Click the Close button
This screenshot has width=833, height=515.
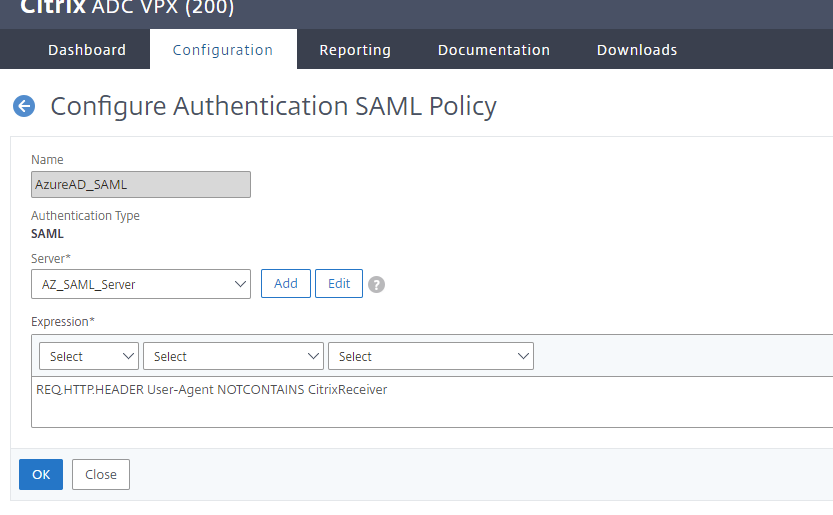point(101,474)
